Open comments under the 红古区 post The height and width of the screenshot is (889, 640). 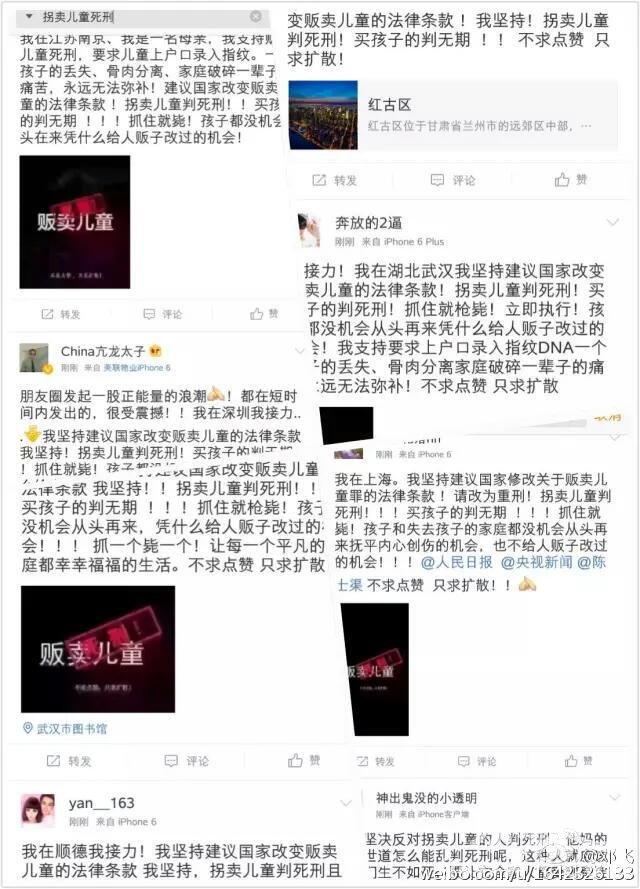click(x=453, y=180)
